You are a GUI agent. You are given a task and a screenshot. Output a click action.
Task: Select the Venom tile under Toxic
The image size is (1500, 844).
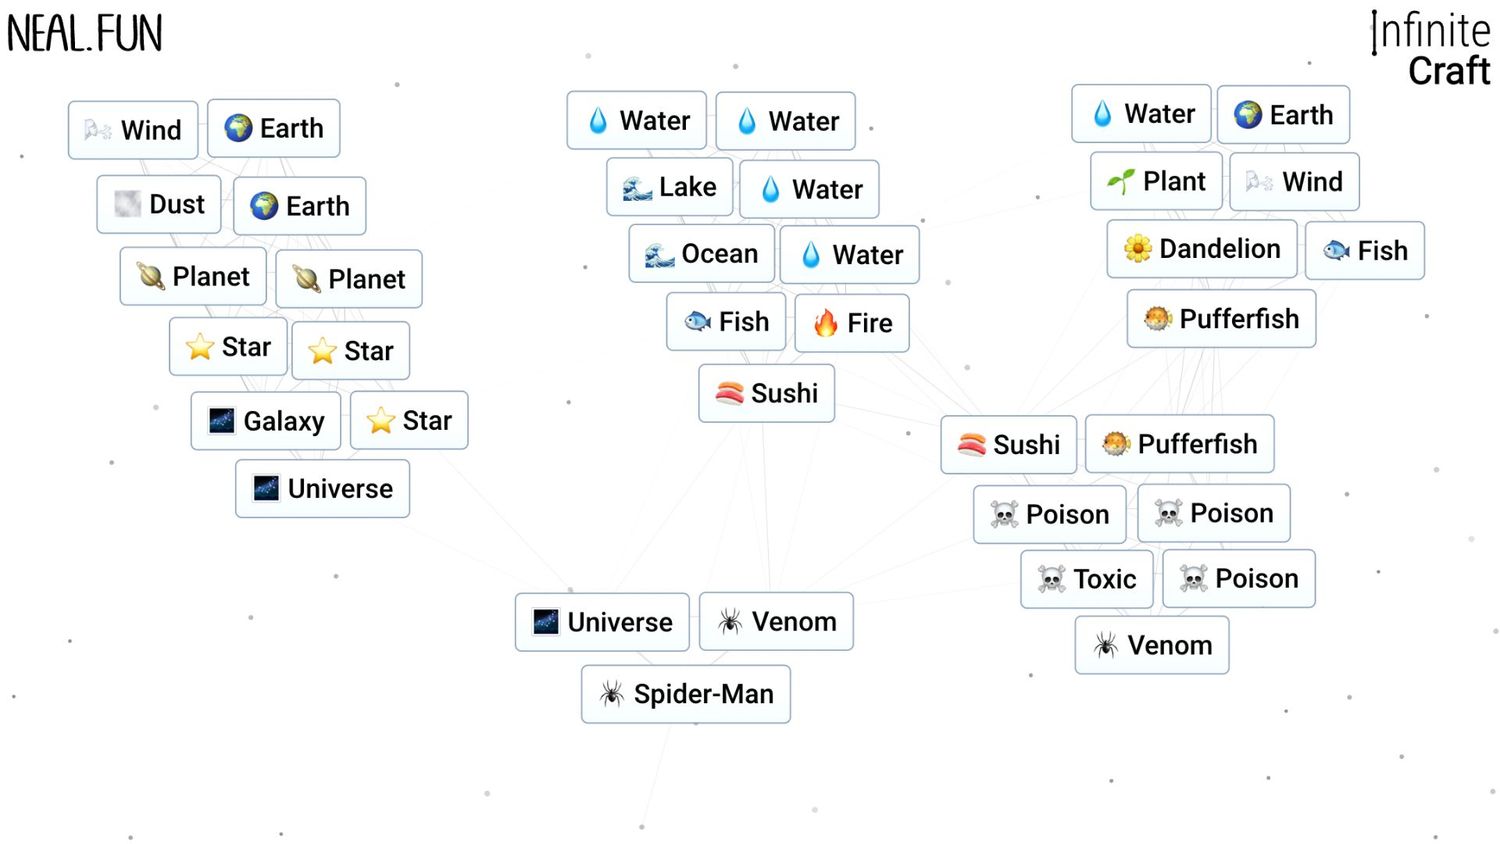[x=1152, y=645]
